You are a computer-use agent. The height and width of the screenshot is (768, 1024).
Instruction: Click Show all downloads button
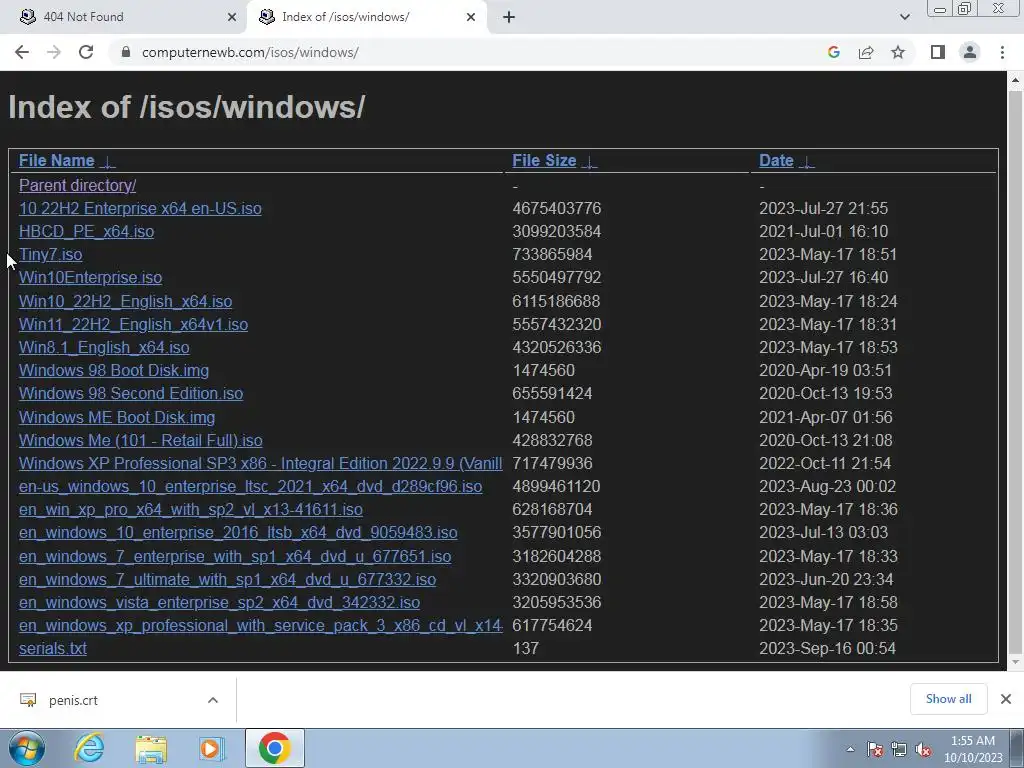coord(948,699)
